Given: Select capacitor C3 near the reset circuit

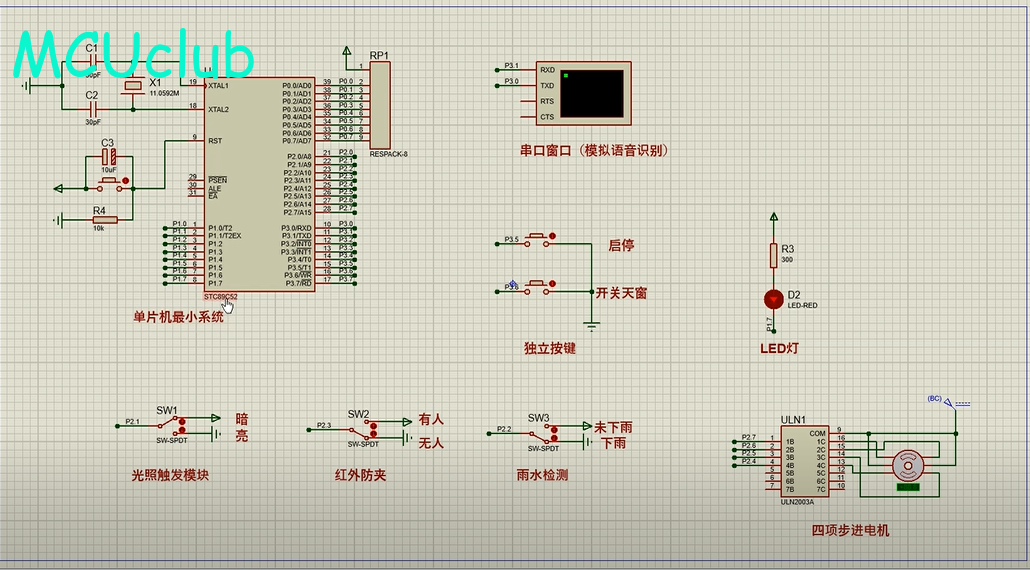Looking at the screenshot, I should tap(109, 157).
